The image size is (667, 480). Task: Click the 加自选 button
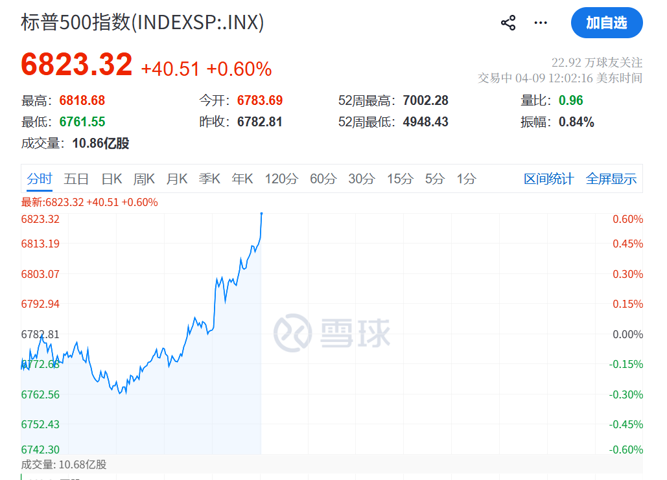coord(606,22)
